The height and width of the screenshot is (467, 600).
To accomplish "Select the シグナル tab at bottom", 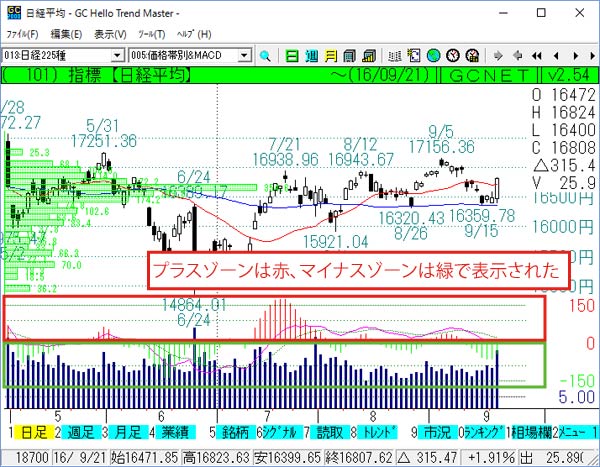I will tap(282, 433).
